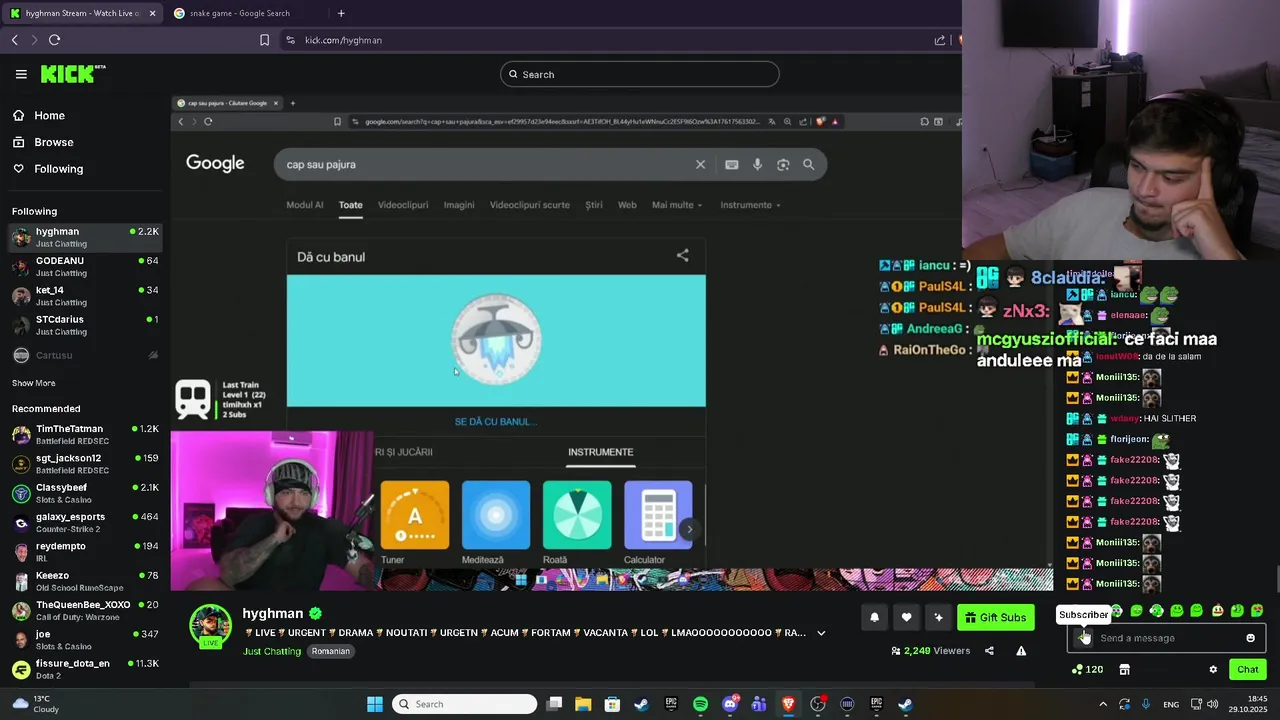Toggle microphone icon in system tray
The image size is (1280, 720).
pyautogui.click(x=1146, y=704)
